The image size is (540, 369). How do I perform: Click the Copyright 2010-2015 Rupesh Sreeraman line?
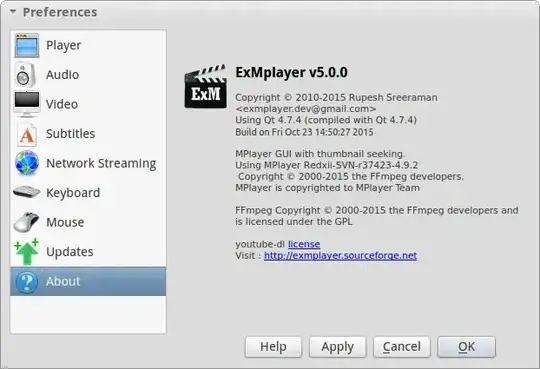(x=336, y=98)
